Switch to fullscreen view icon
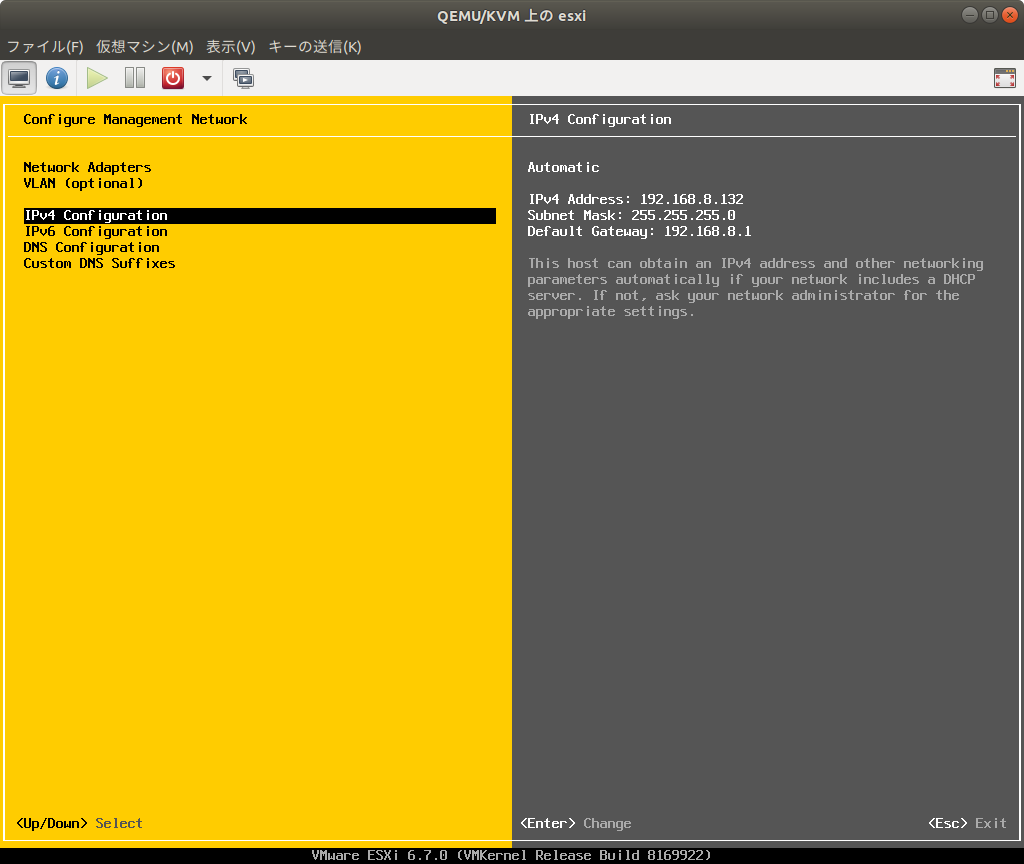The height and width of the screenshot is (864, 1024). (x=1004, y=78)
